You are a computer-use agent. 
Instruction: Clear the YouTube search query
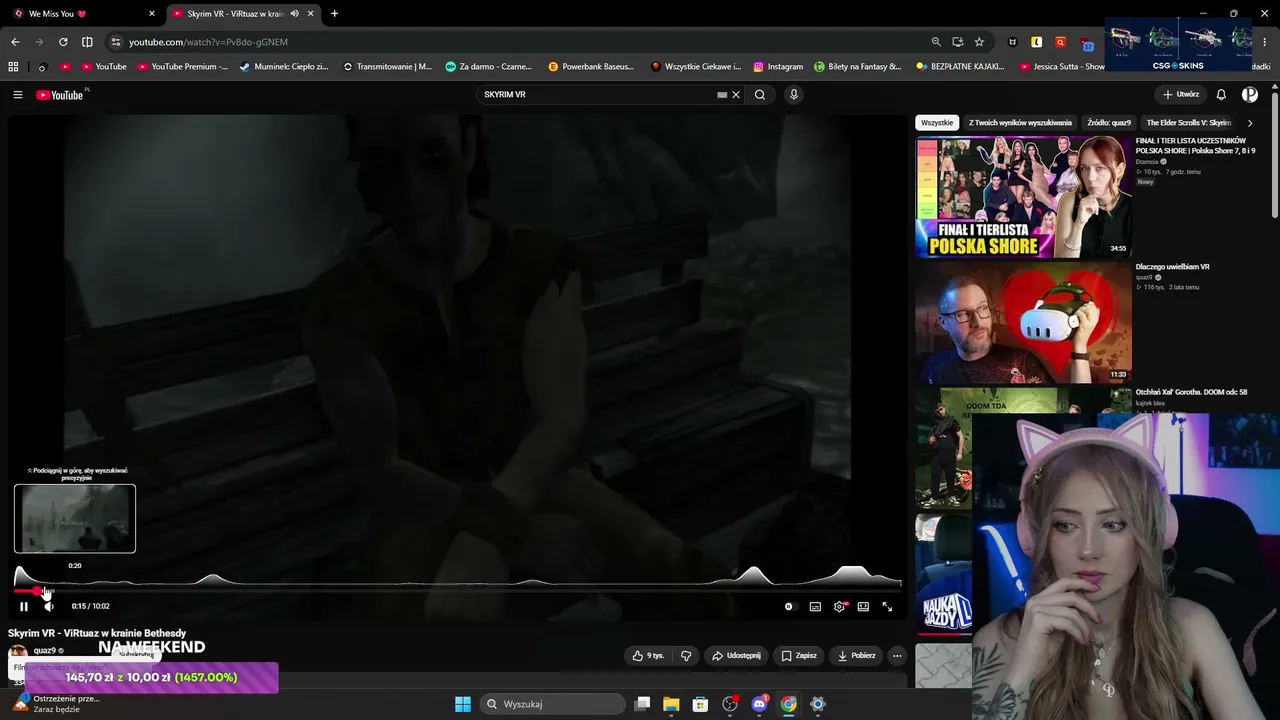click(x=736, y=95)
